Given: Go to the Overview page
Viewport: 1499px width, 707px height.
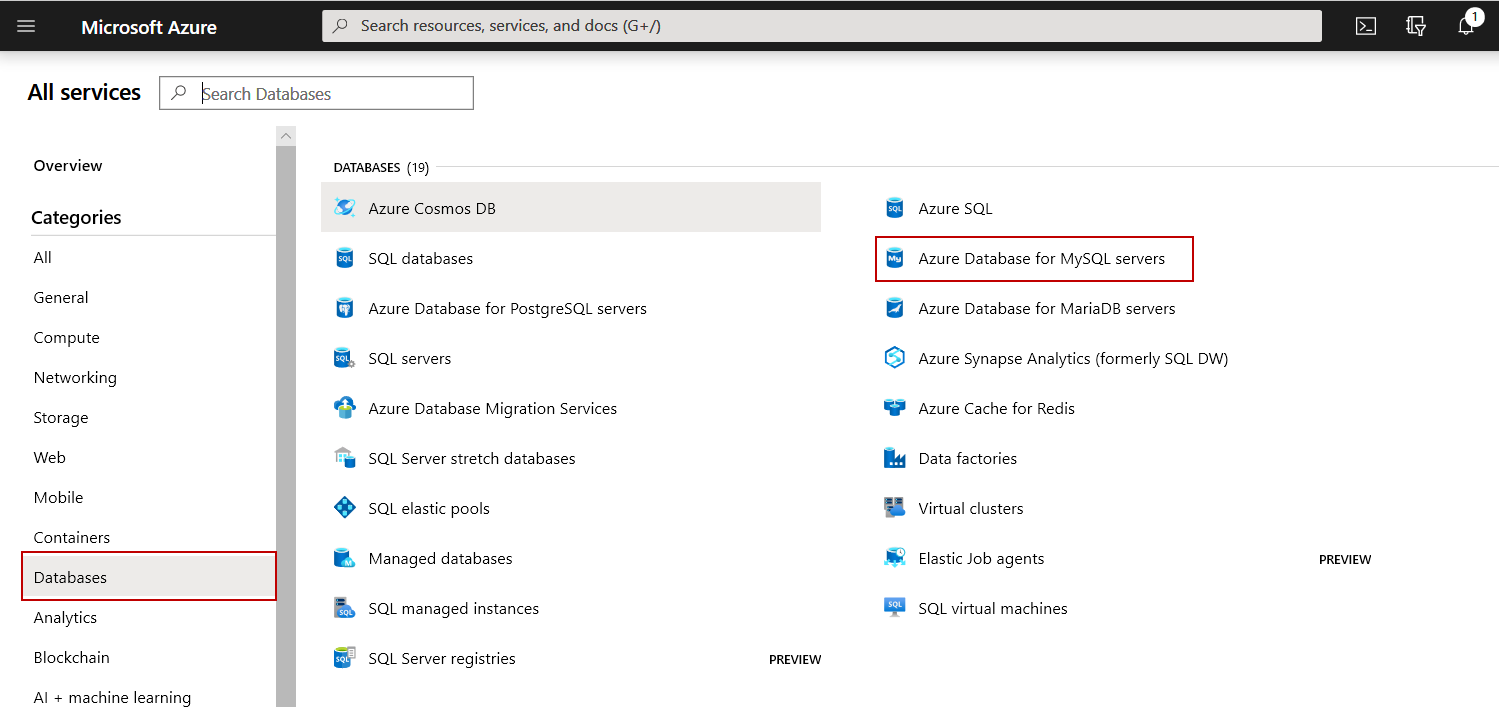Looking at the screenshot, I should [68, 165].
